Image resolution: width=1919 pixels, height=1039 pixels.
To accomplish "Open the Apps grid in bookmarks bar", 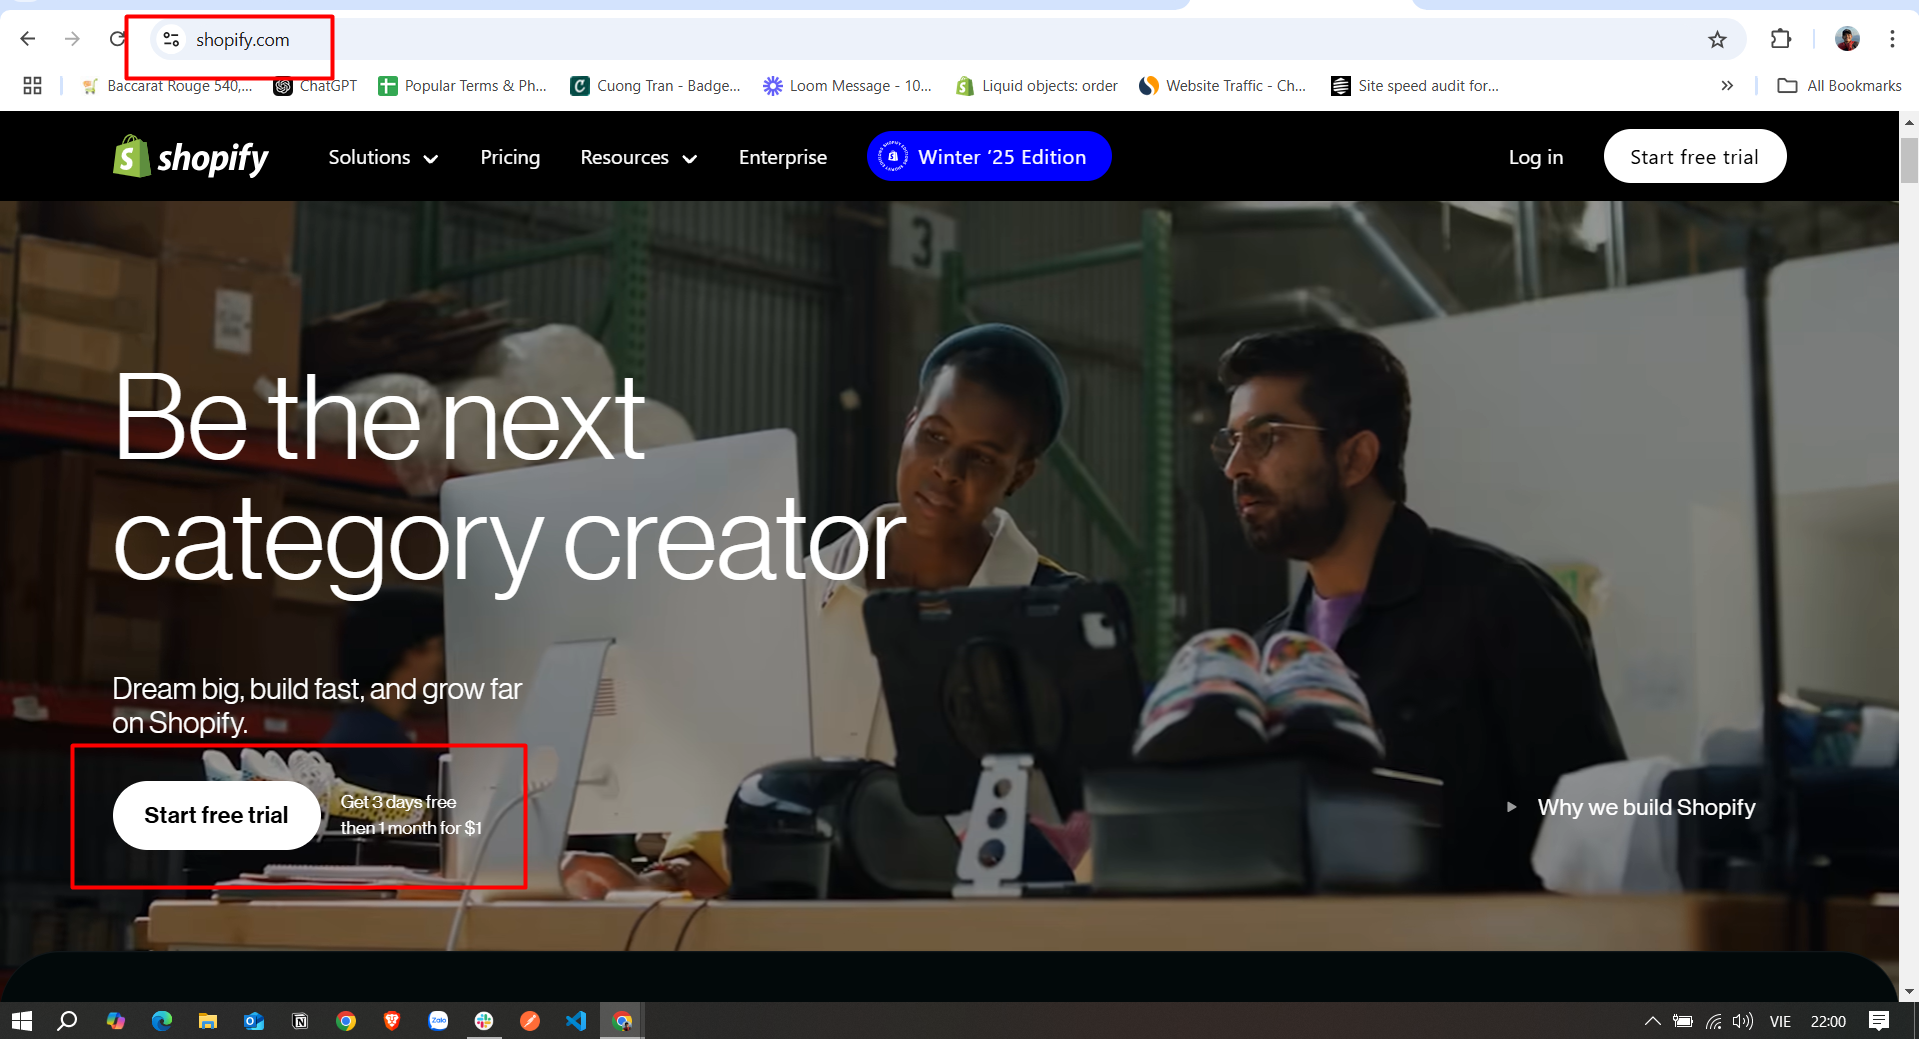I will click(x=32, y=86).
